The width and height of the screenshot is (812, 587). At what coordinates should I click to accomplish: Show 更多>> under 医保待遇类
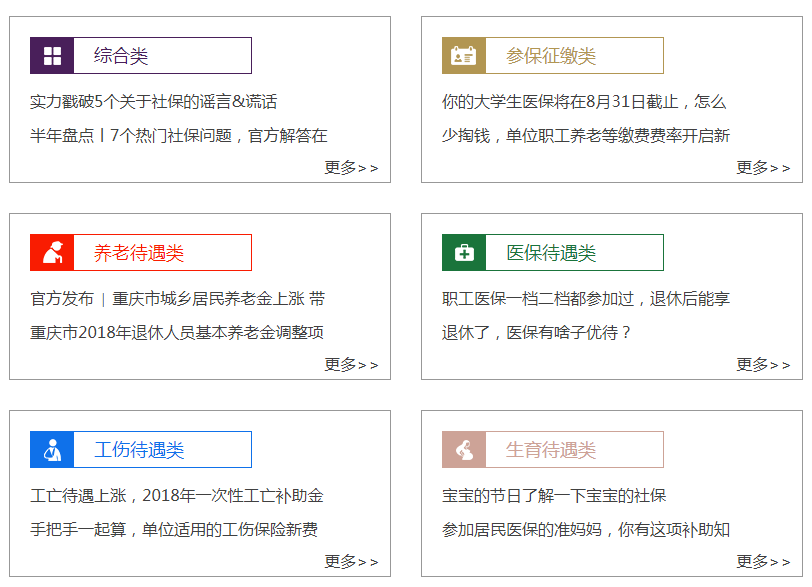[x=763, y=365]
